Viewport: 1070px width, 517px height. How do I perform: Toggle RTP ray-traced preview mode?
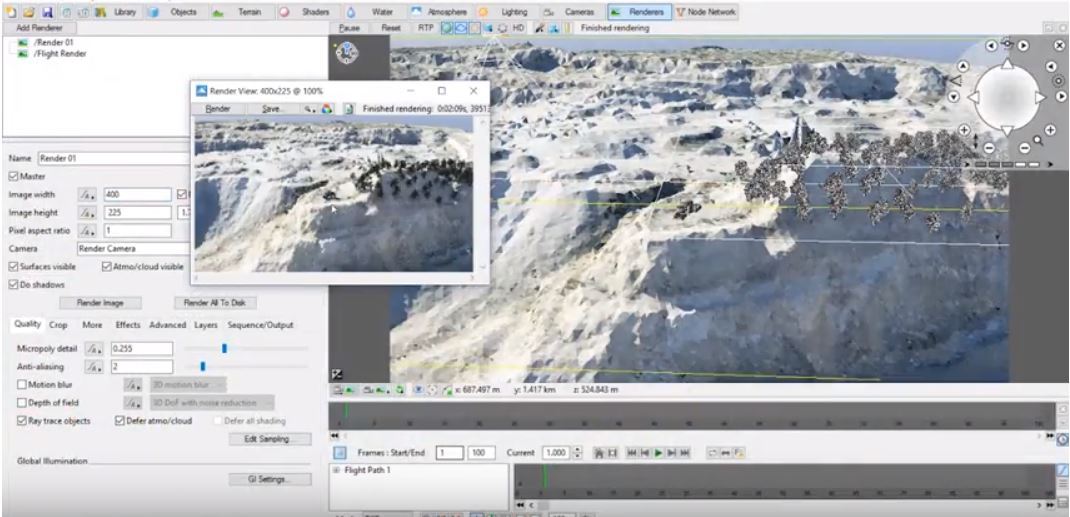(x=426, y=28)
